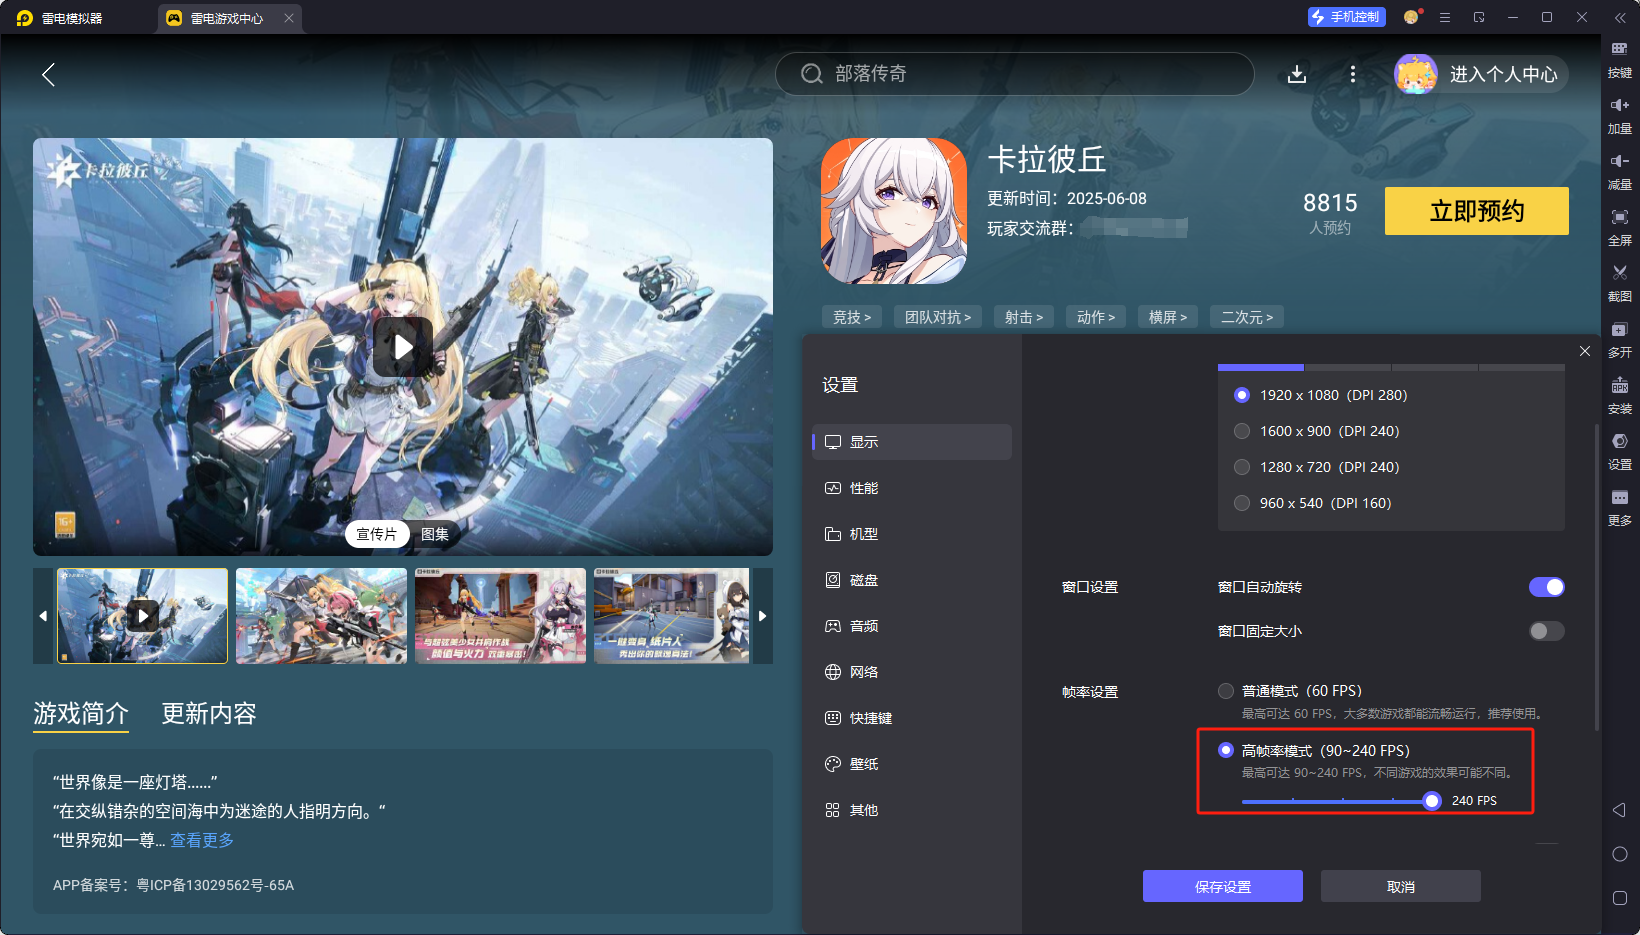Open 网络 network settings section

point(912,672)
